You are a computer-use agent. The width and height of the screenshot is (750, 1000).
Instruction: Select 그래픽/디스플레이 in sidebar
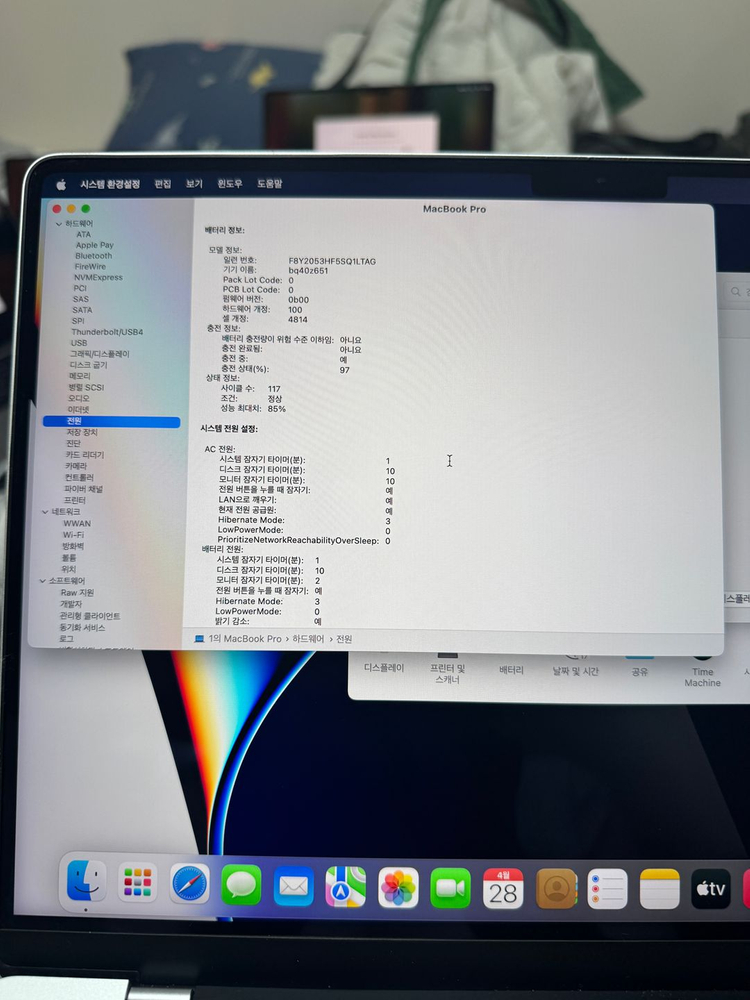click(99, 354)
